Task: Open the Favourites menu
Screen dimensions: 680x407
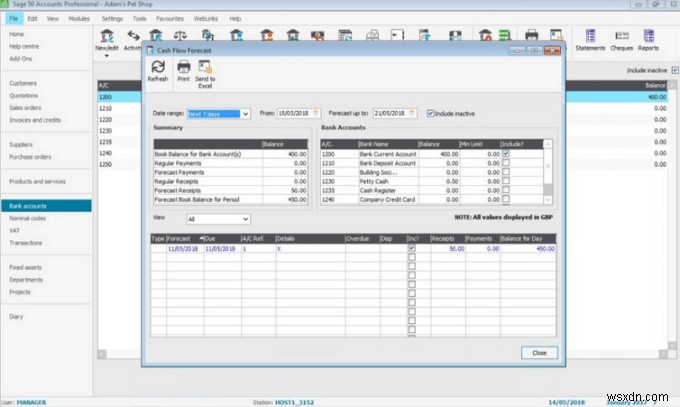Action: tap(170, 19)
